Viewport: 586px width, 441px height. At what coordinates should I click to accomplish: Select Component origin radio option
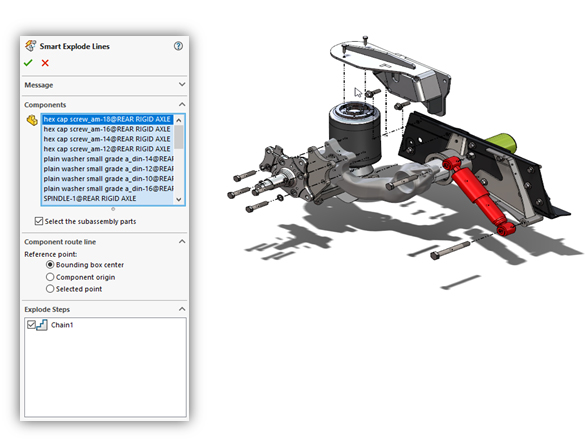click(x=50, y=277)
